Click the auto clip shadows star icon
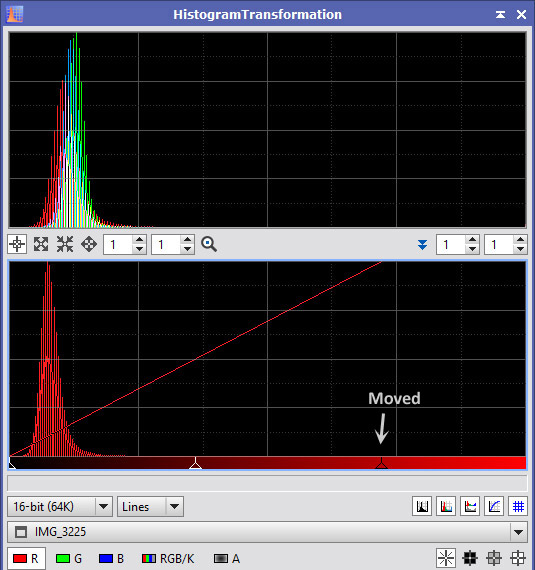Screen dimensions: 535x570 pyautogui.click(x=446, y=558)
